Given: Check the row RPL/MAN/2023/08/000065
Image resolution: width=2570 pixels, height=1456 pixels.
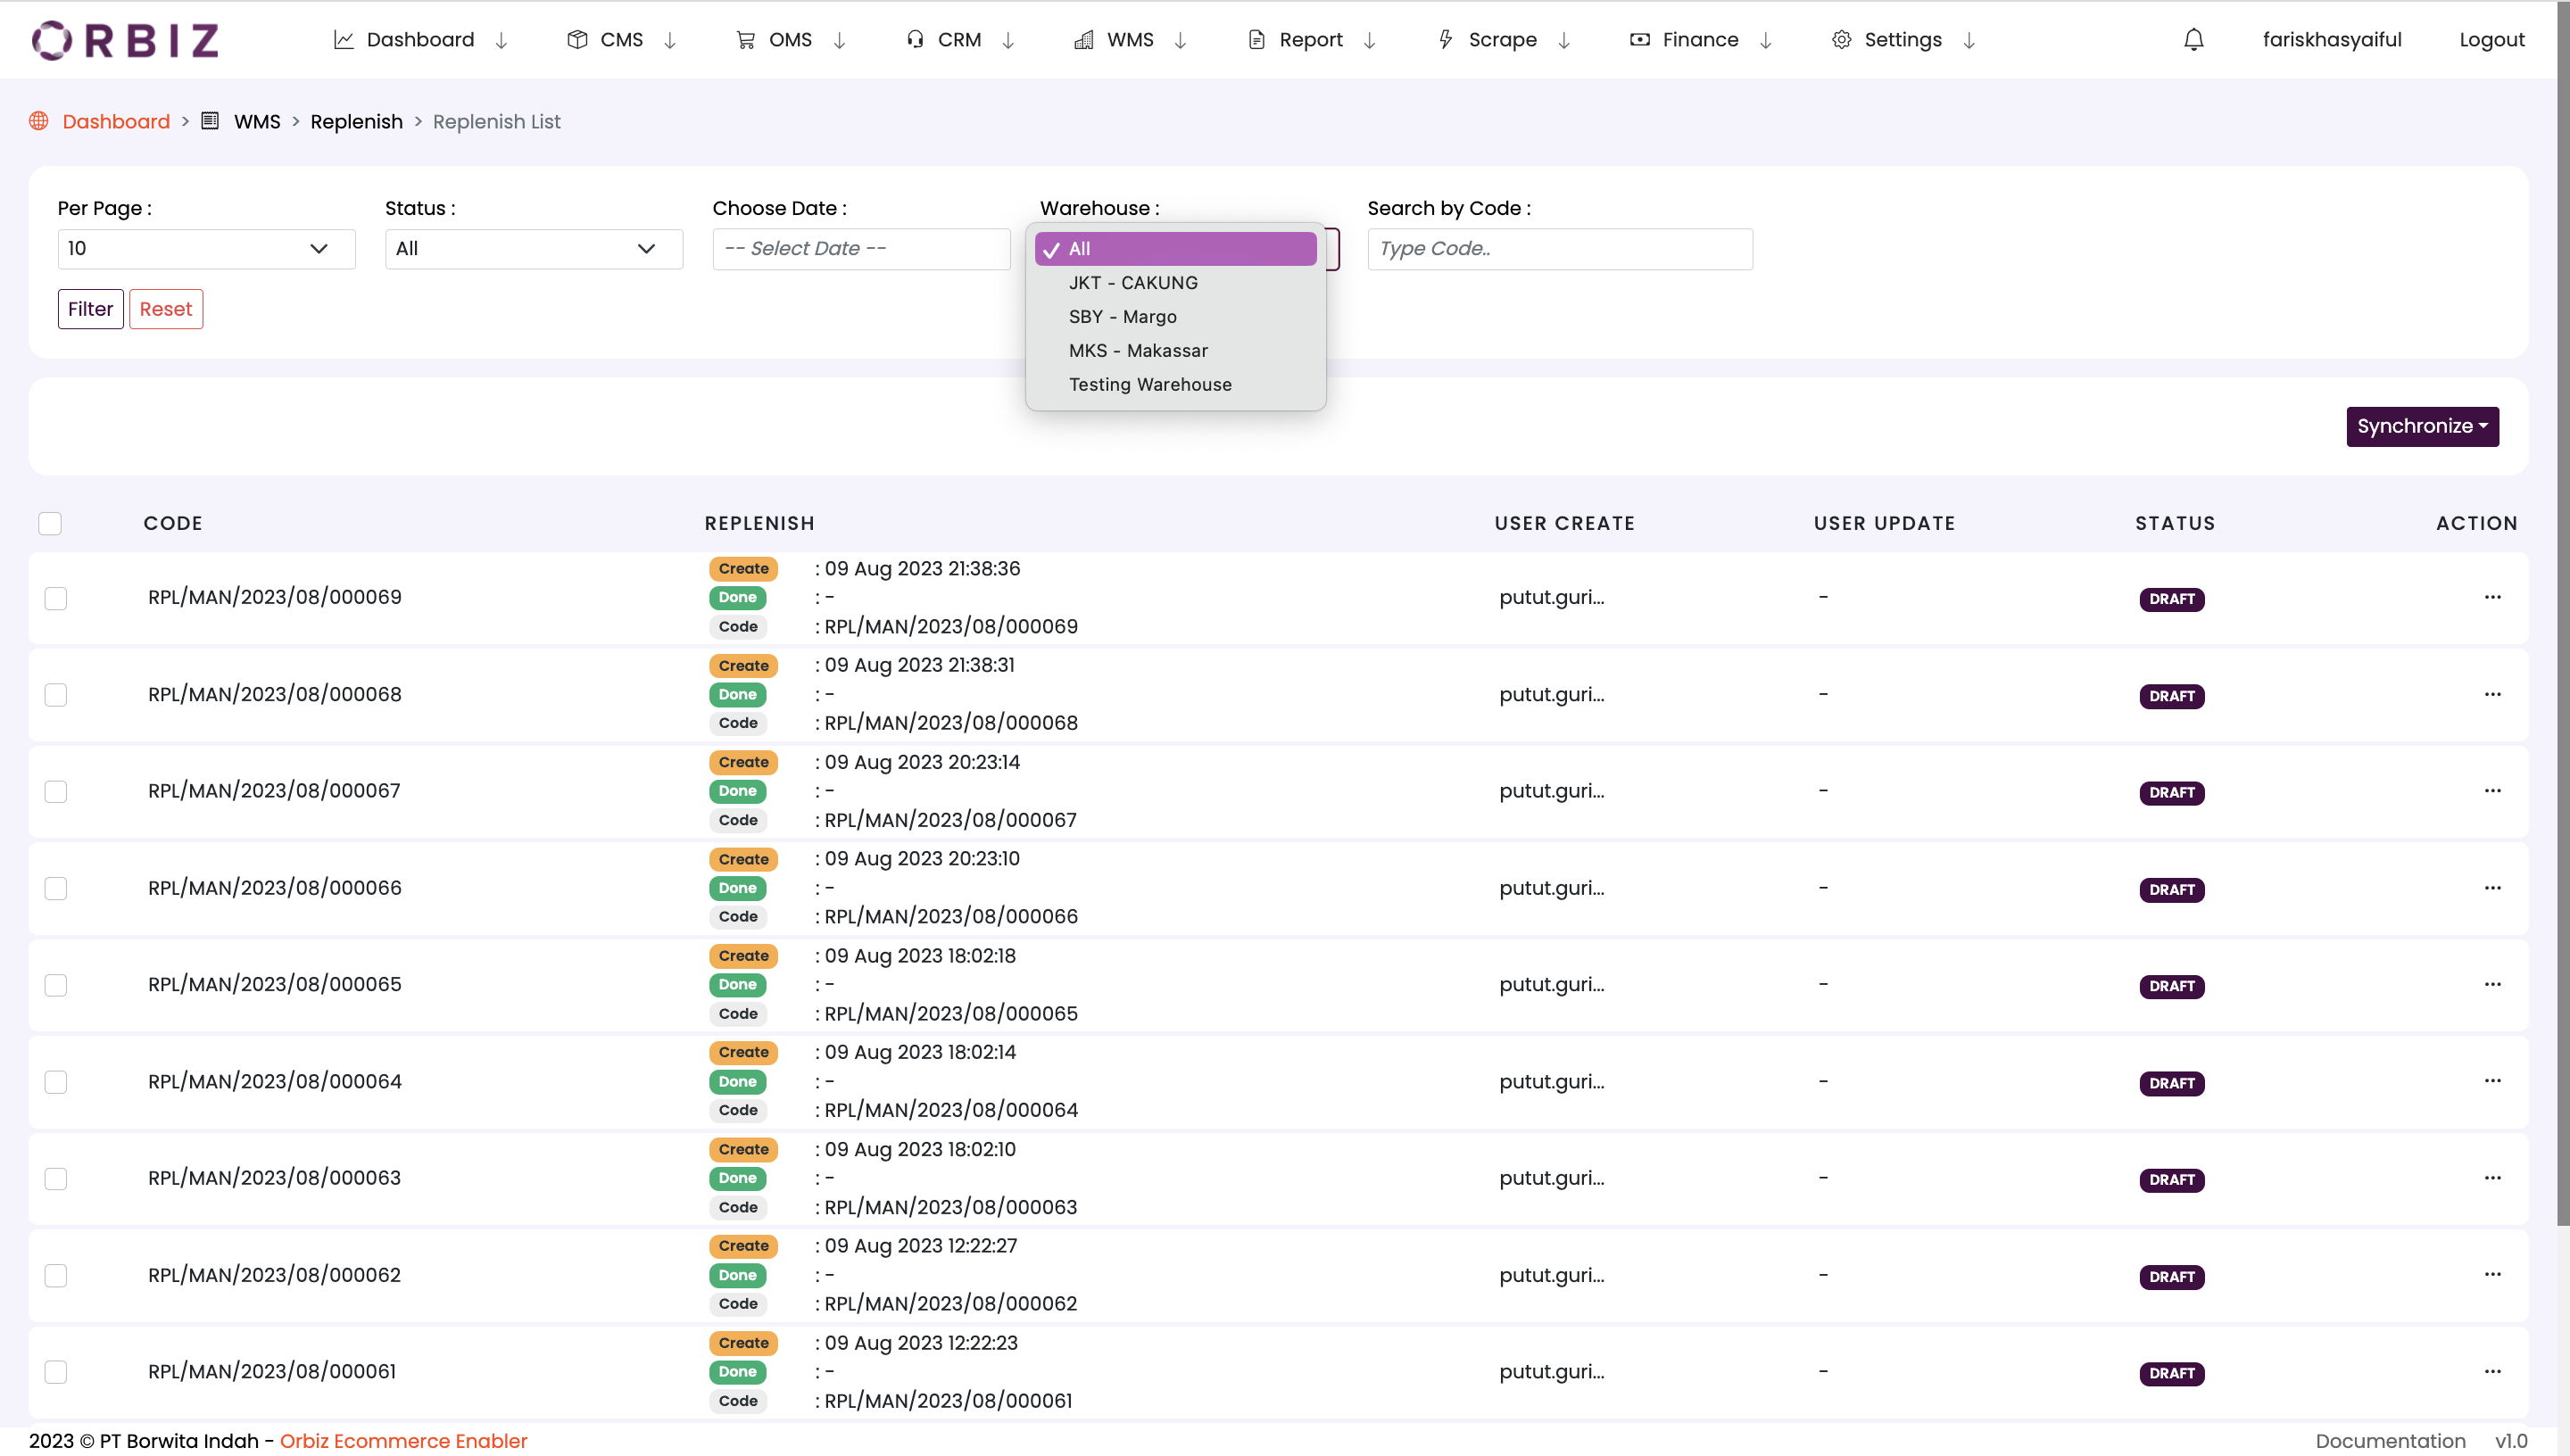Looking at the screenshot, I should click(56, 985).
